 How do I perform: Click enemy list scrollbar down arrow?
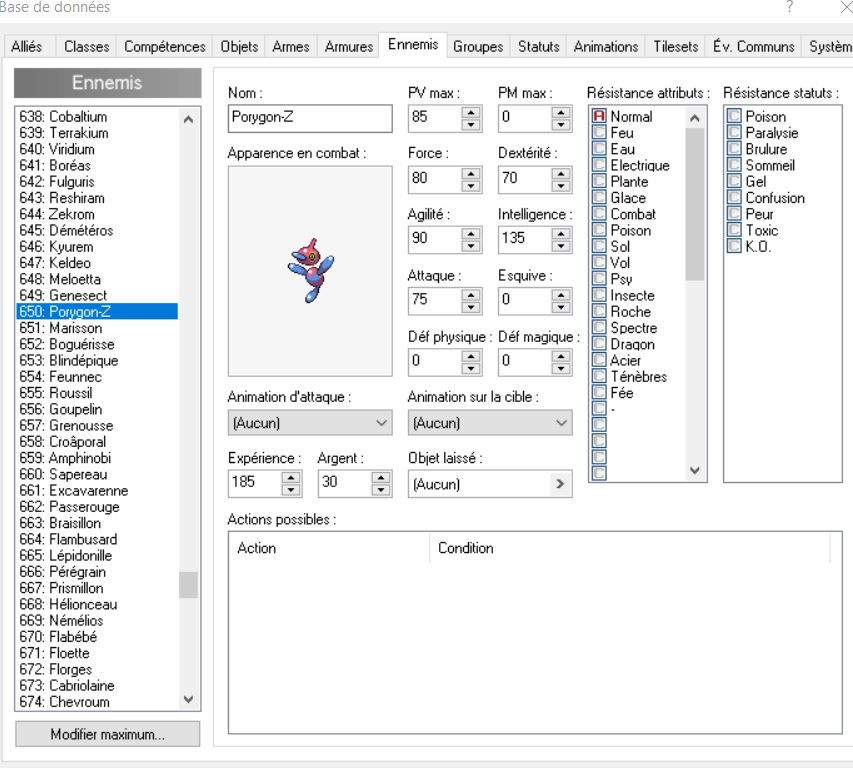(x=188, y=699)
